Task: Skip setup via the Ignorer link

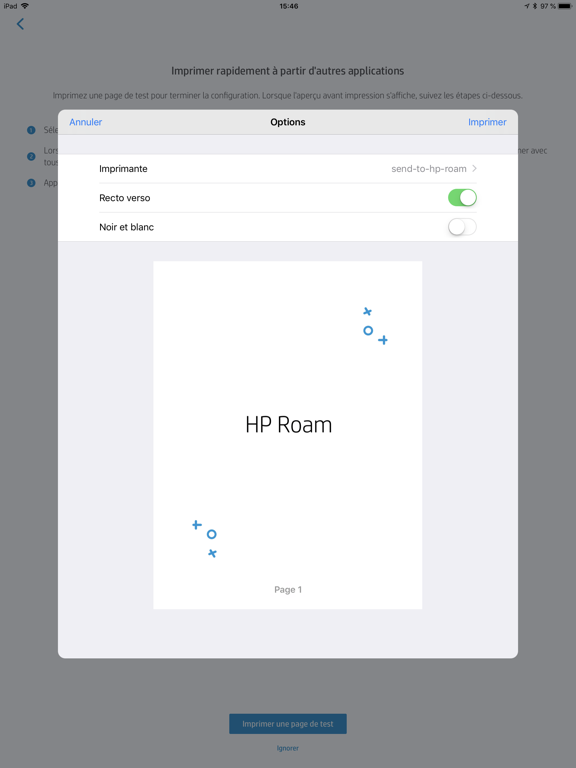Action: coord(288,748)
